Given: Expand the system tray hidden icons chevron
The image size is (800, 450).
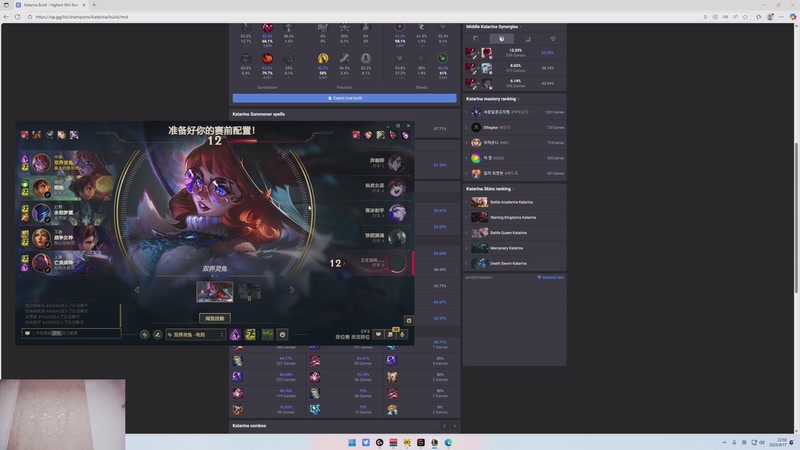Looking at the screenshot, I should tap(724, 442).
